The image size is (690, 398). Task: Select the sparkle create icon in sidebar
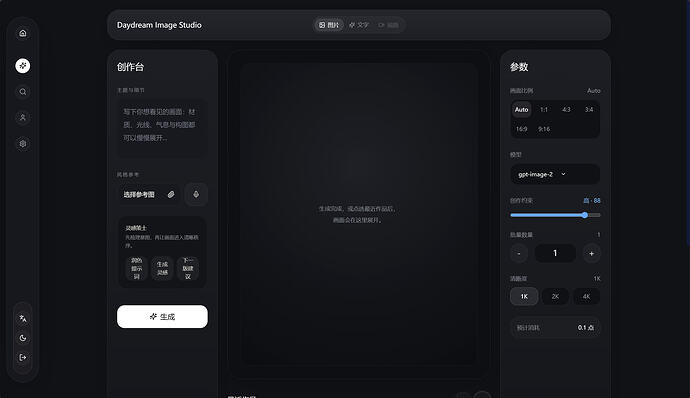point(23,66)
